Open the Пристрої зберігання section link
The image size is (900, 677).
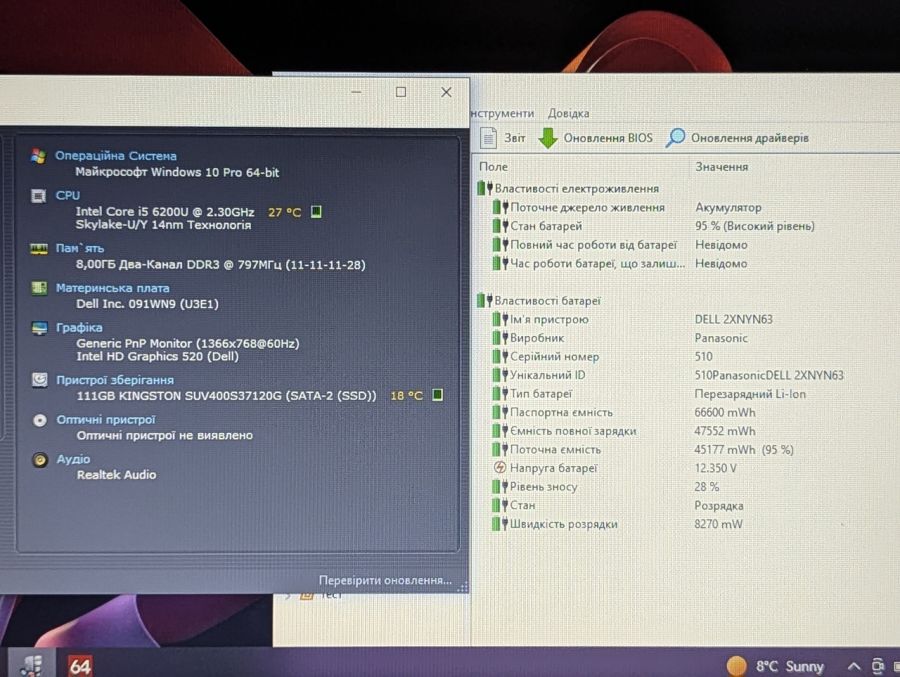pos(115,380)
